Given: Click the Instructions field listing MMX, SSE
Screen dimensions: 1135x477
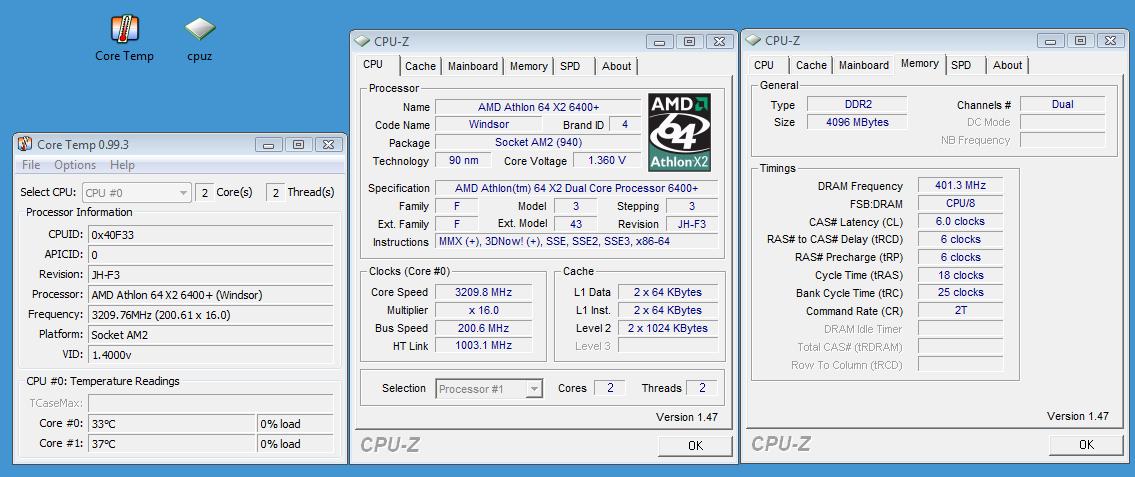Looking at the screenshot, I should pos(577,242).
